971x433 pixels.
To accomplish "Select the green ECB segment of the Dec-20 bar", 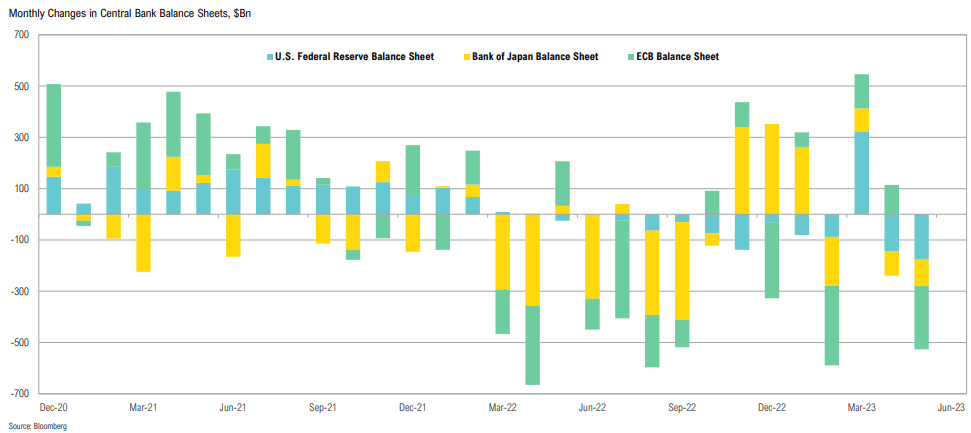I will pos(54,125).
